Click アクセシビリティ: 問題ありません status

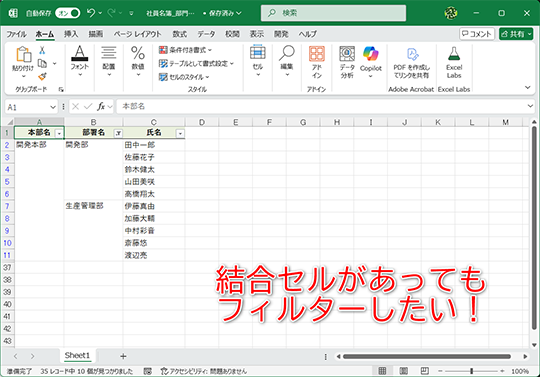point(204,371)
